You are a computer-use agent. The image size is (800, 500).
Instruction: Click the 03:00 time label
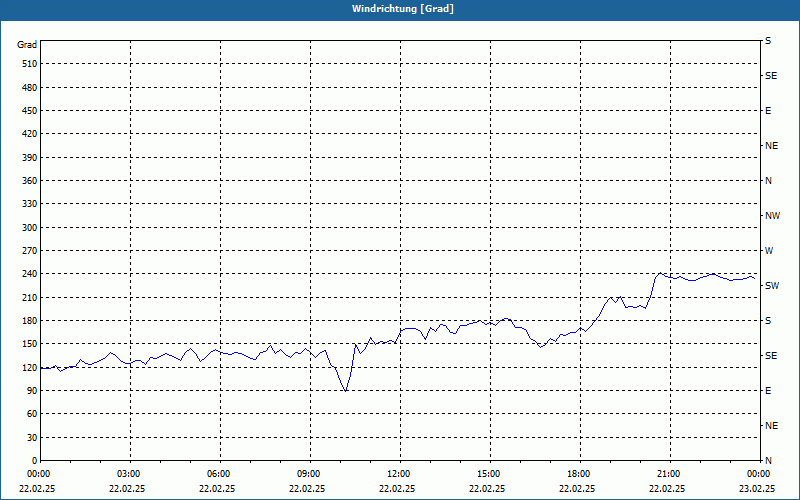coord(131,473)
